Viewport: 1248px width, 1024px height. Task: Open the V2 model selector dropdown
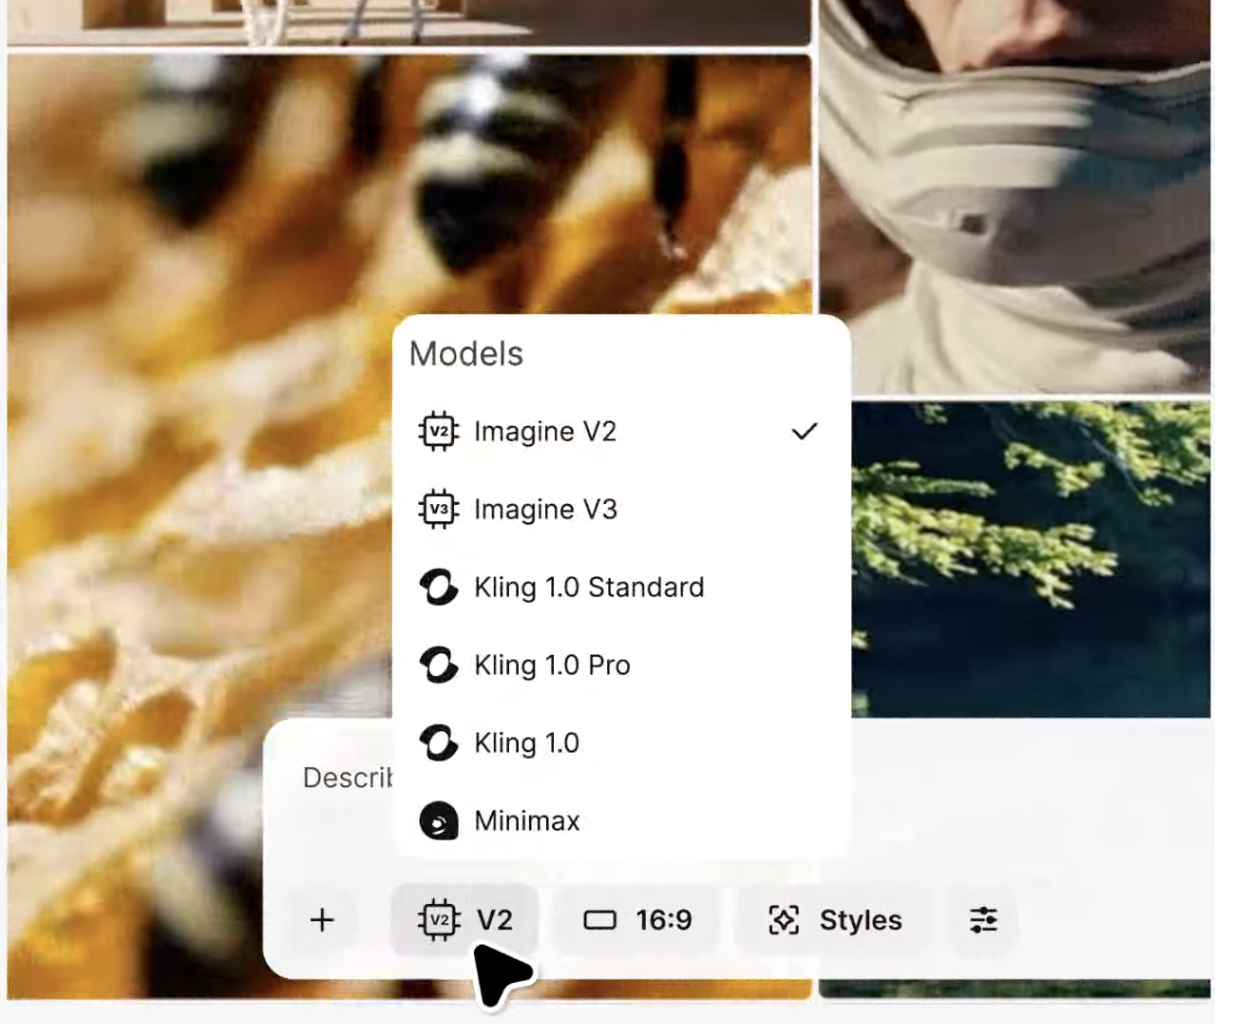click(x=465, y=919)
